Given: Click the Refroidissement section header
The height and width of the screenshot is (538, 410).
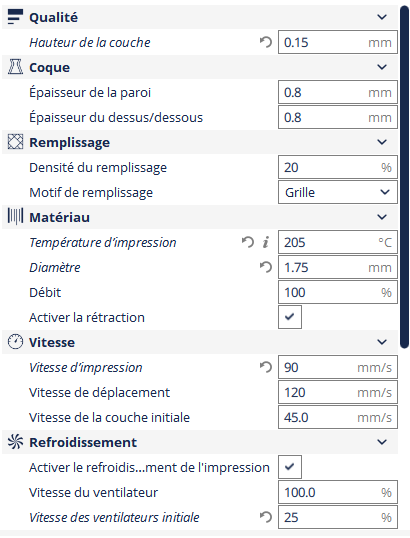Looking at the screenshot, I should [200, 442].
